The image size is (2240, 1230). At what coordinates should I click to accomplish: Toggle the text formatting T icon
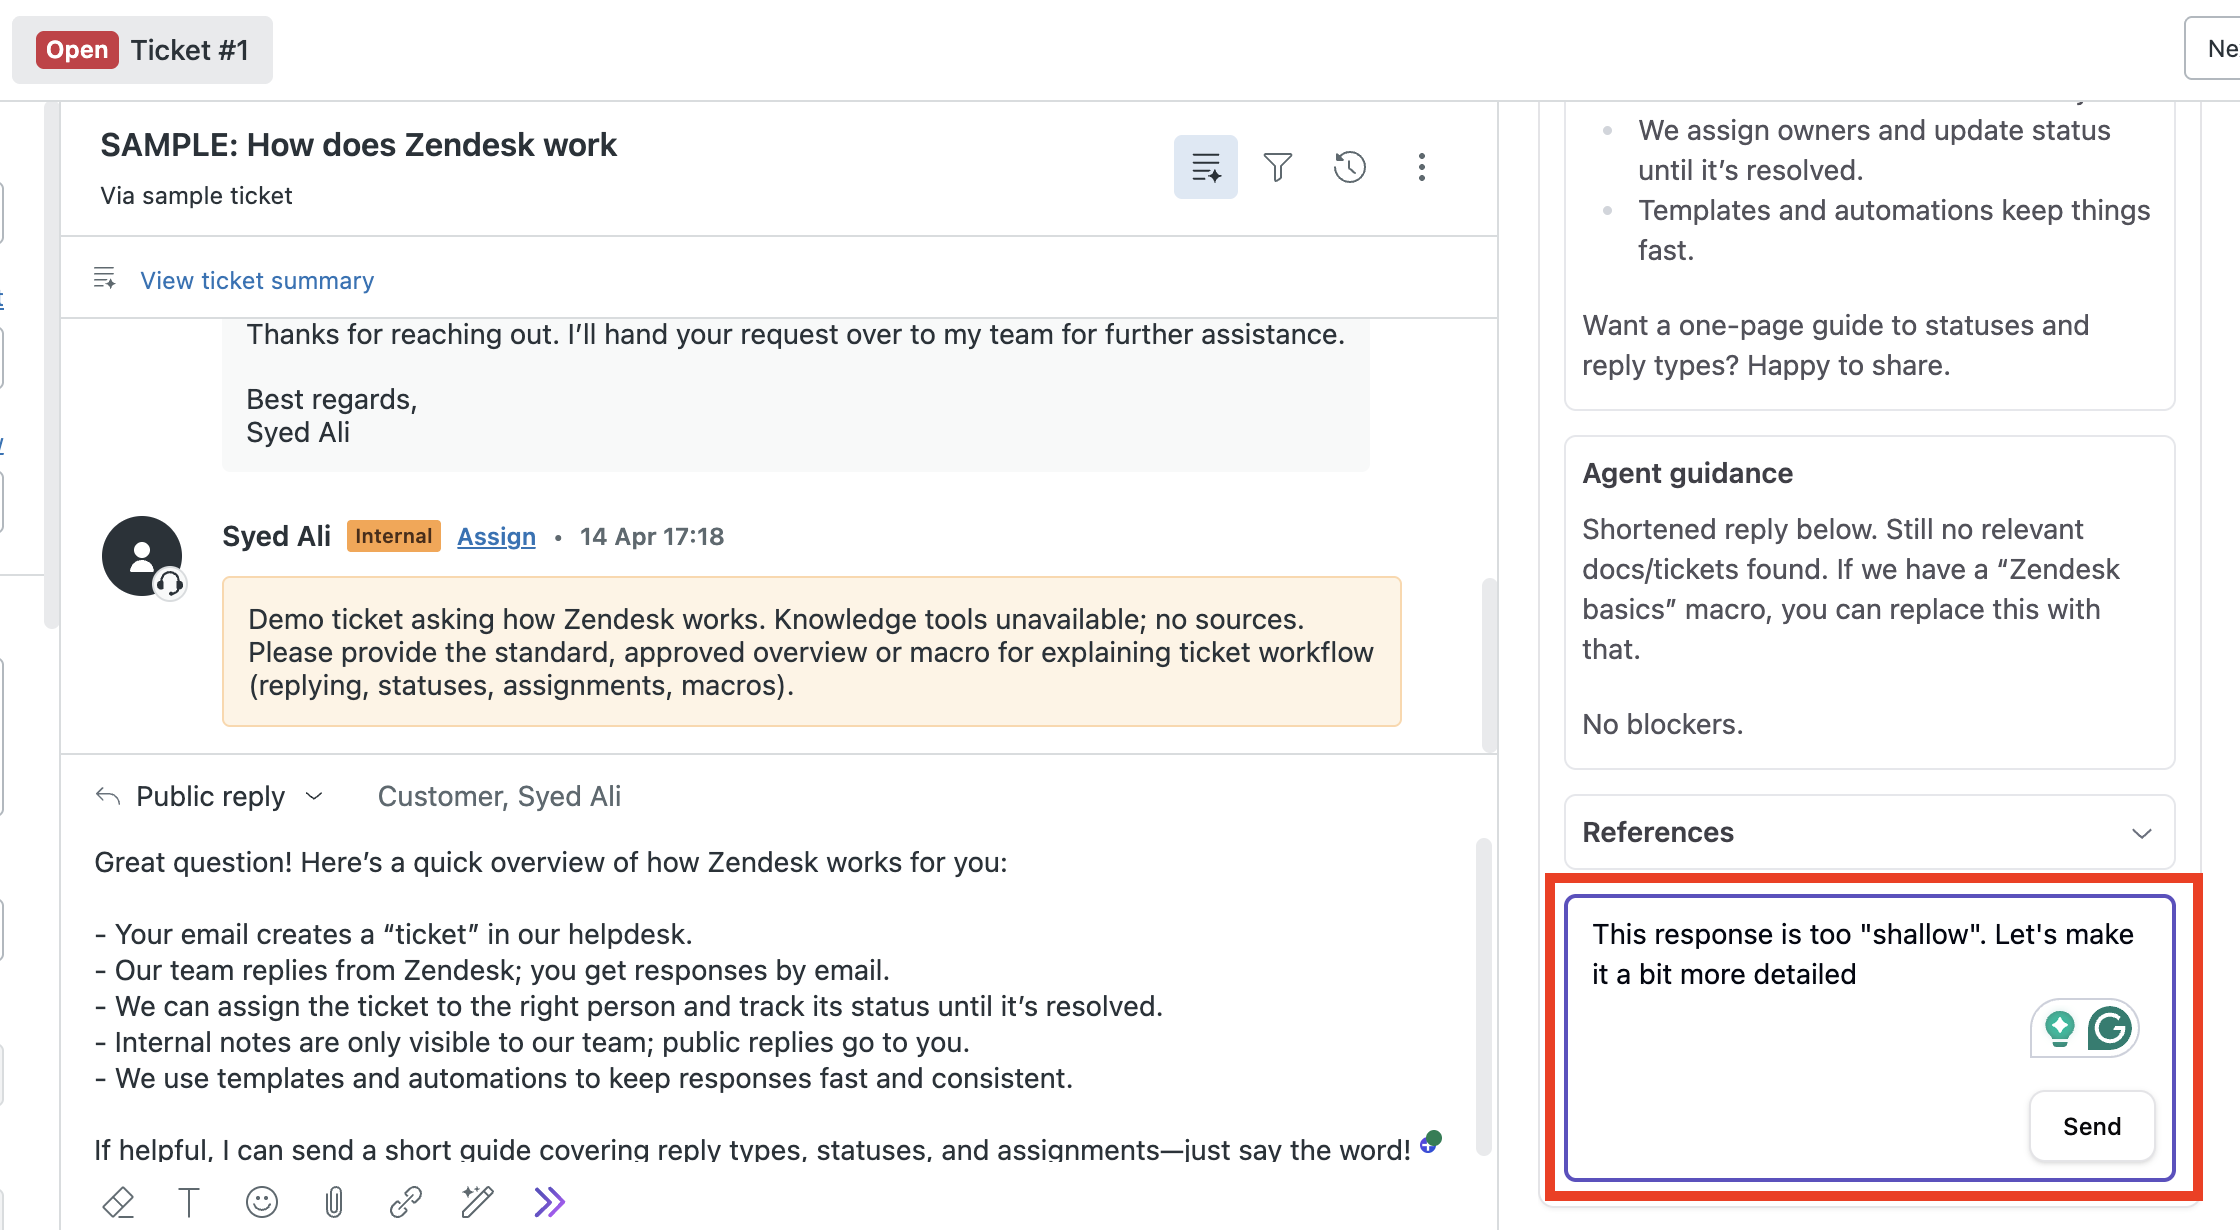189,1201
